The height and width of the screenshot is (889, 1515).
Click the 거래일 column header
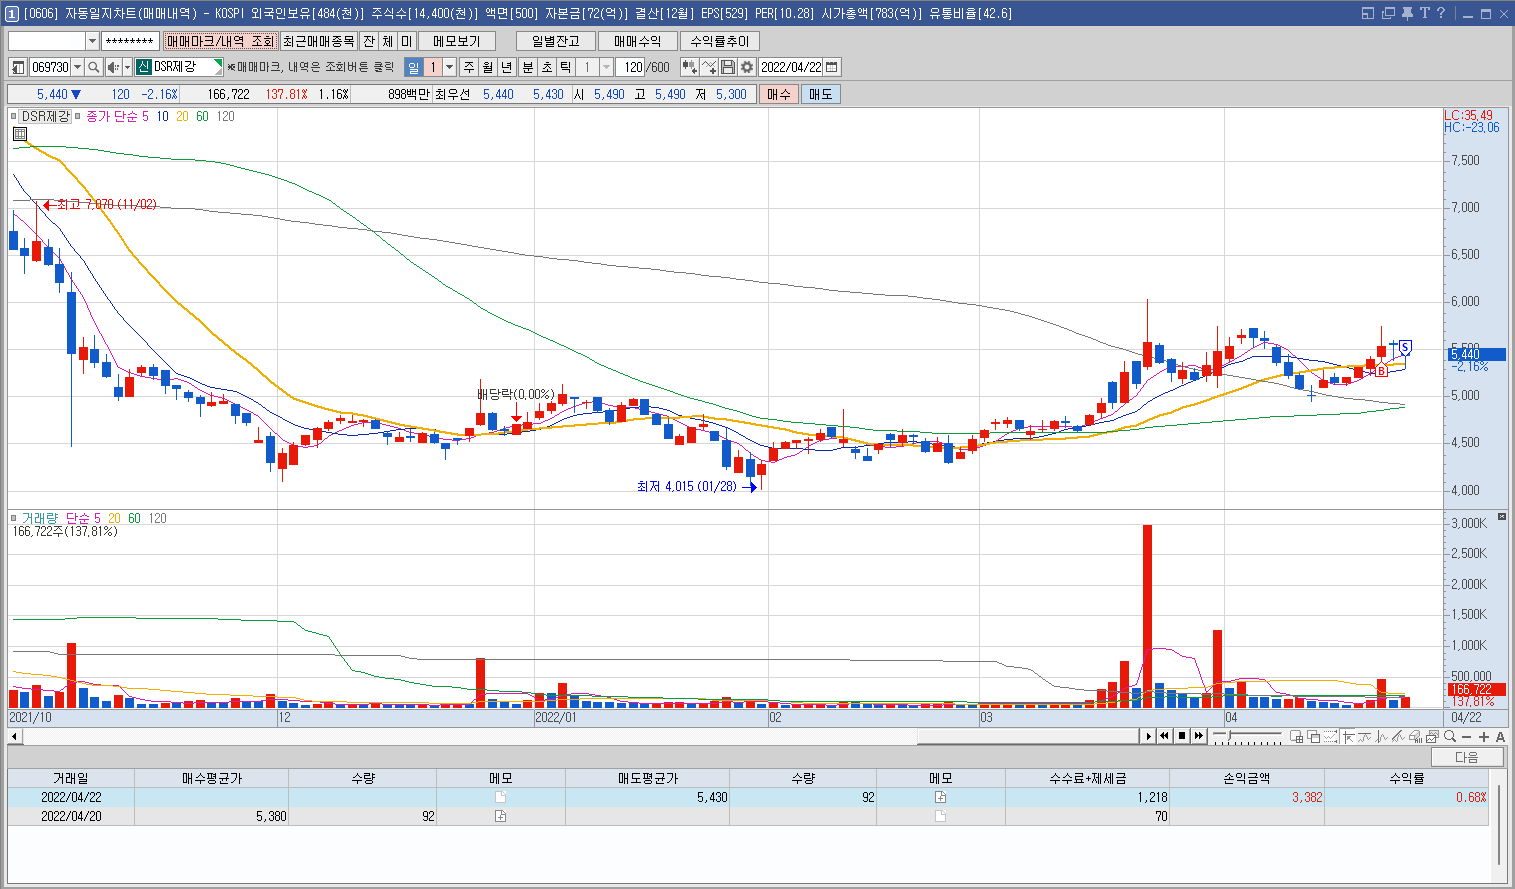coord(71,778)
